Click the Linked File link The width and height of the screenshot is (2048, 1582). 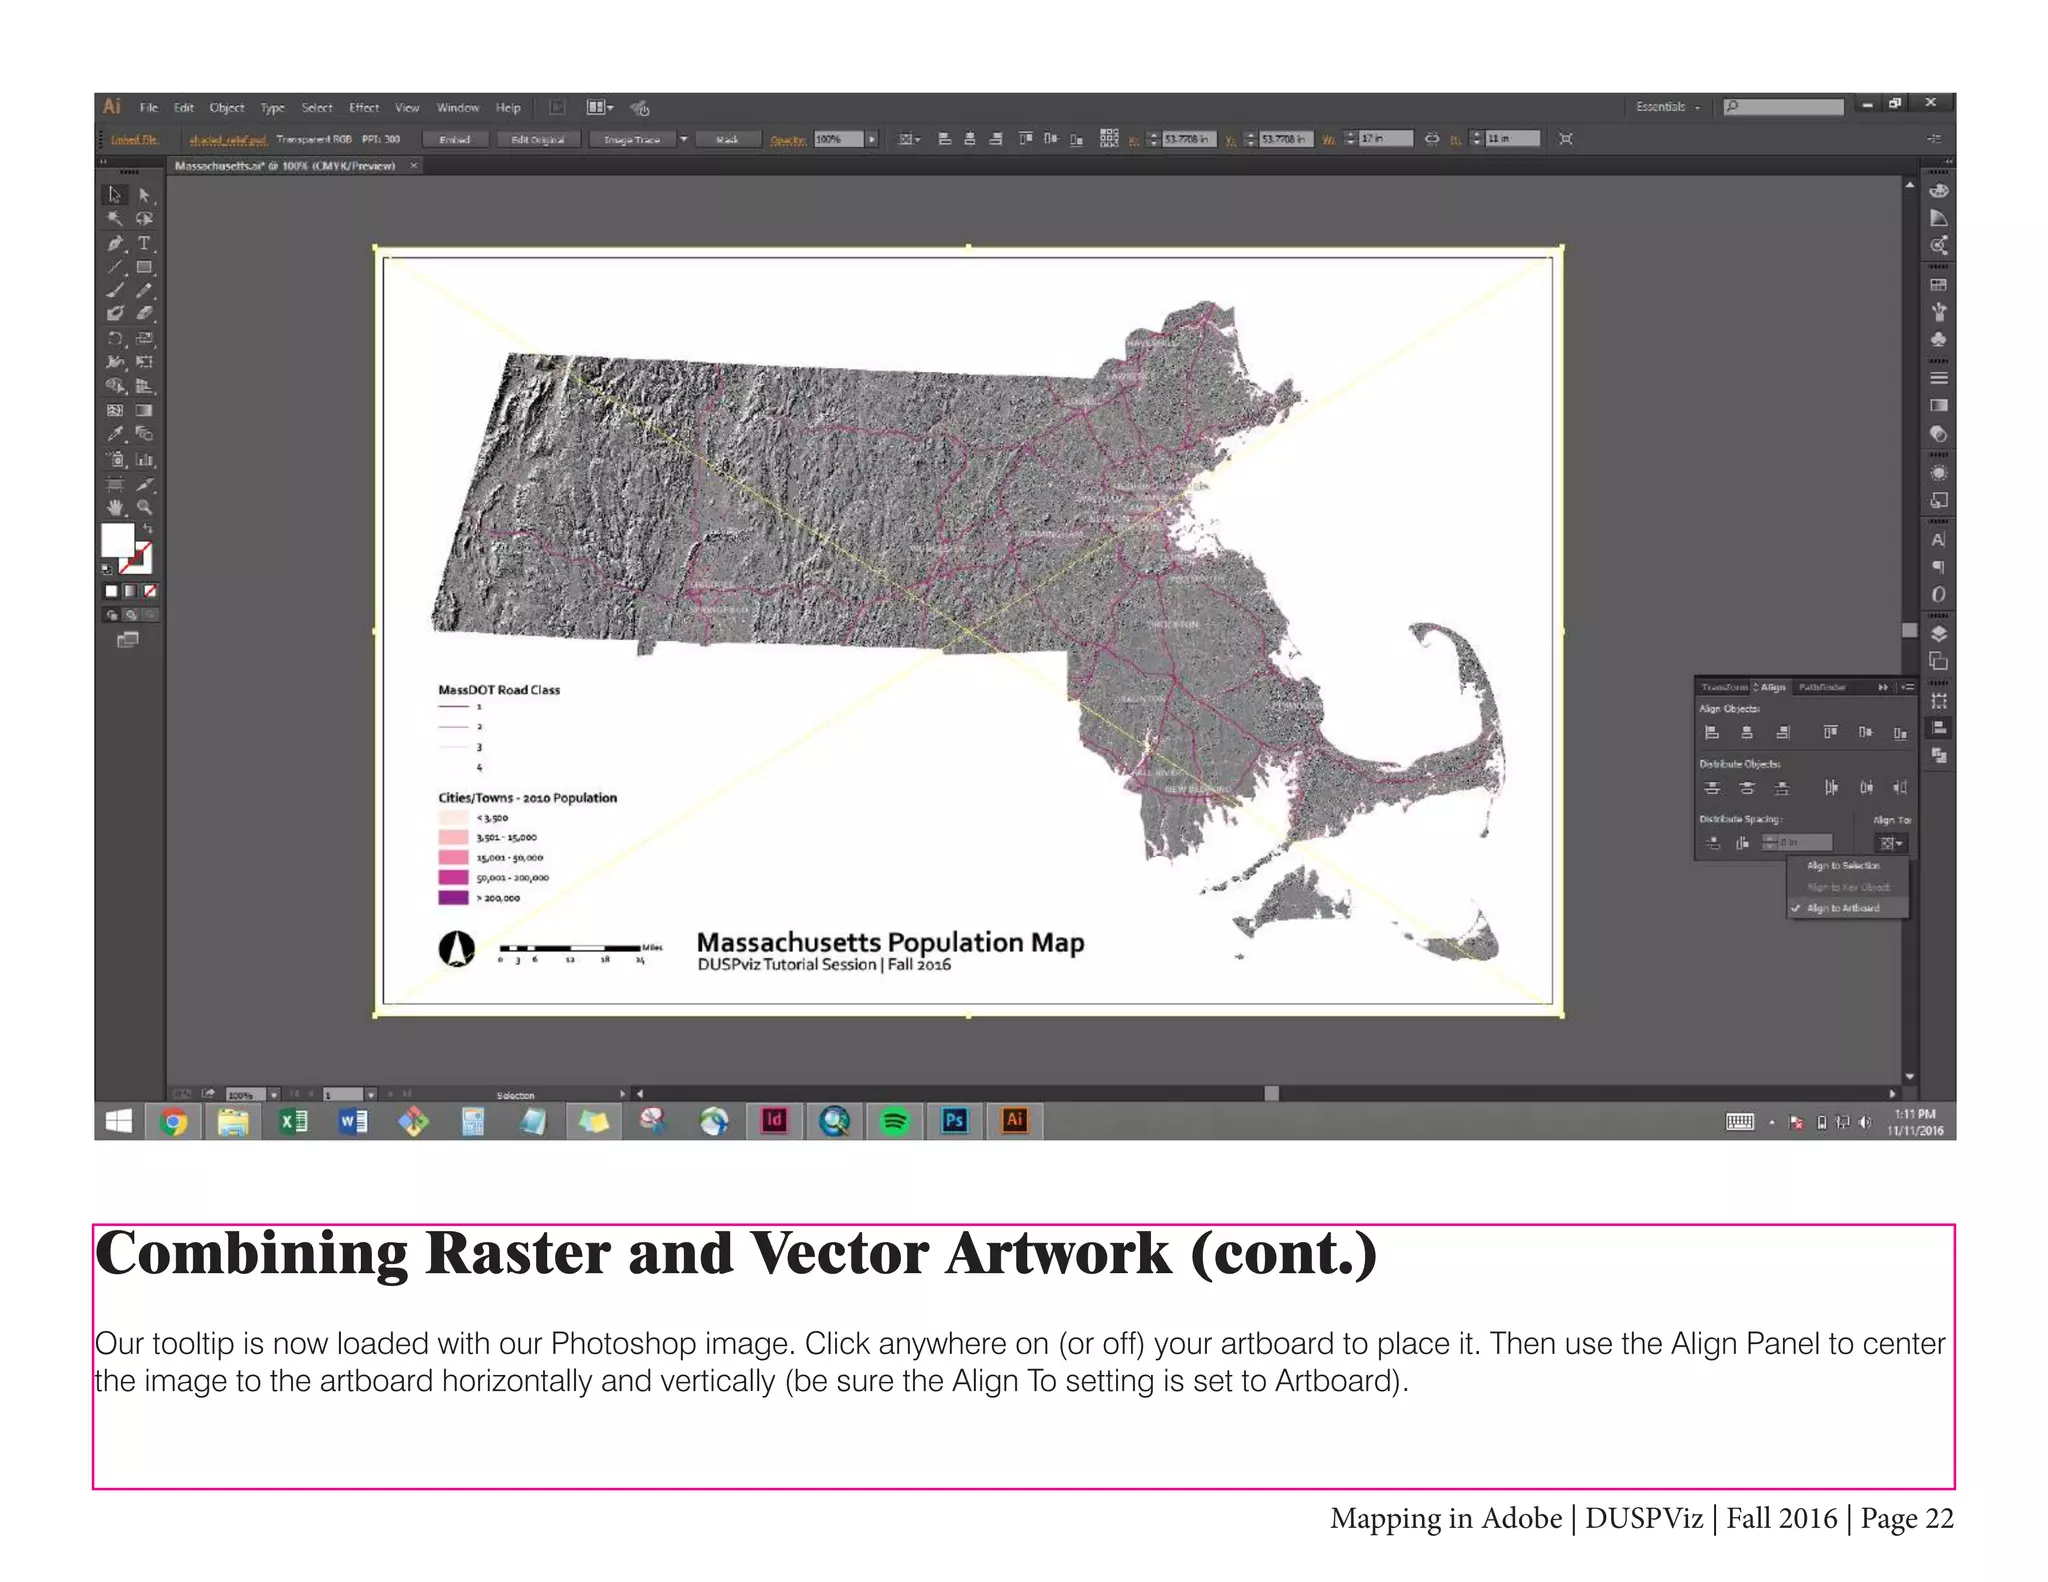pos(134,139)
